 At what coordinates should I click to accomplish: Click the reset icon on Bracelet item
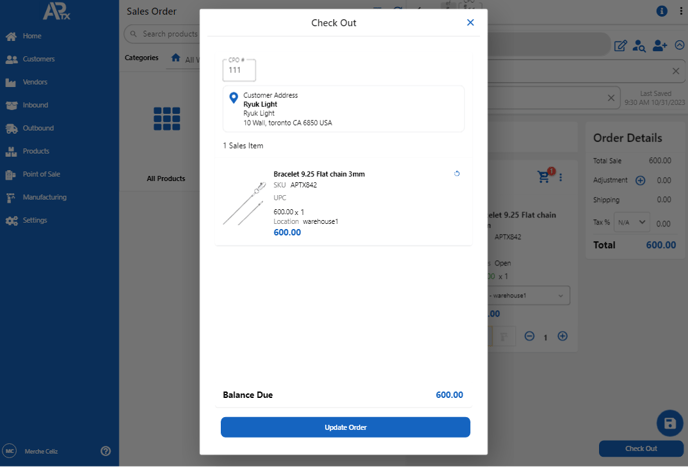click(457, 174)
